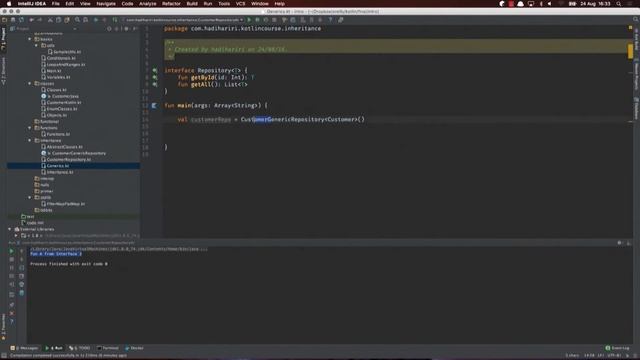Click the Structure vertical tab on left stripe

click(x=3, y=71)
